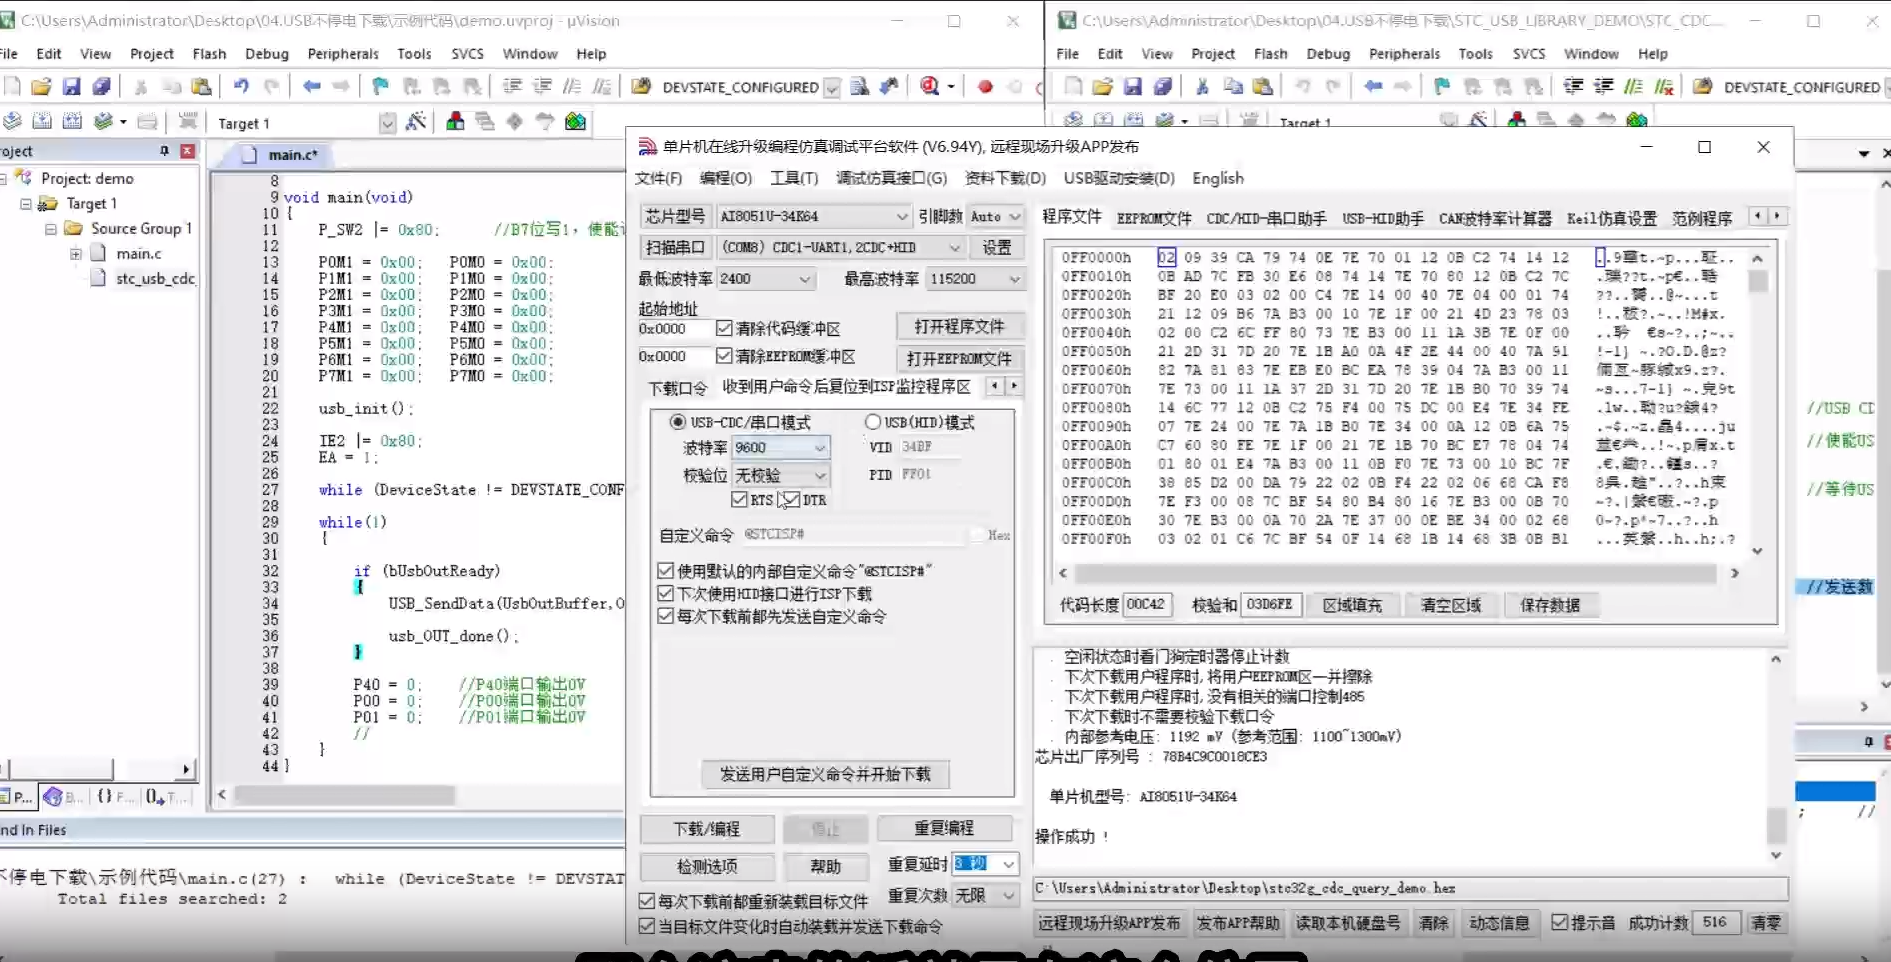The height and width of the screenshot is (962, 1891).
Task: Click the Insert Bookmark flag icon in left toolbar
Action: [x=380, y=87]
